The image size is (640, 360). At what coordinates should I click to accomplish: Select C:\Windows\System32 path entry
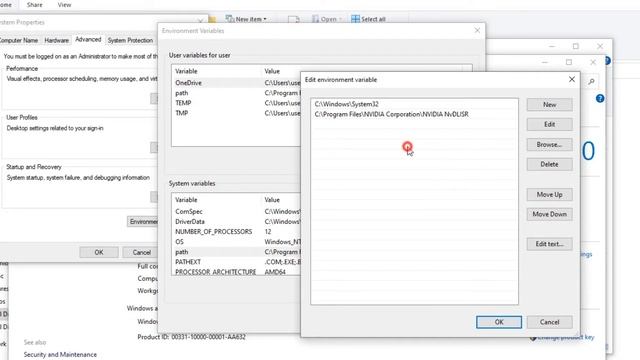414,104
